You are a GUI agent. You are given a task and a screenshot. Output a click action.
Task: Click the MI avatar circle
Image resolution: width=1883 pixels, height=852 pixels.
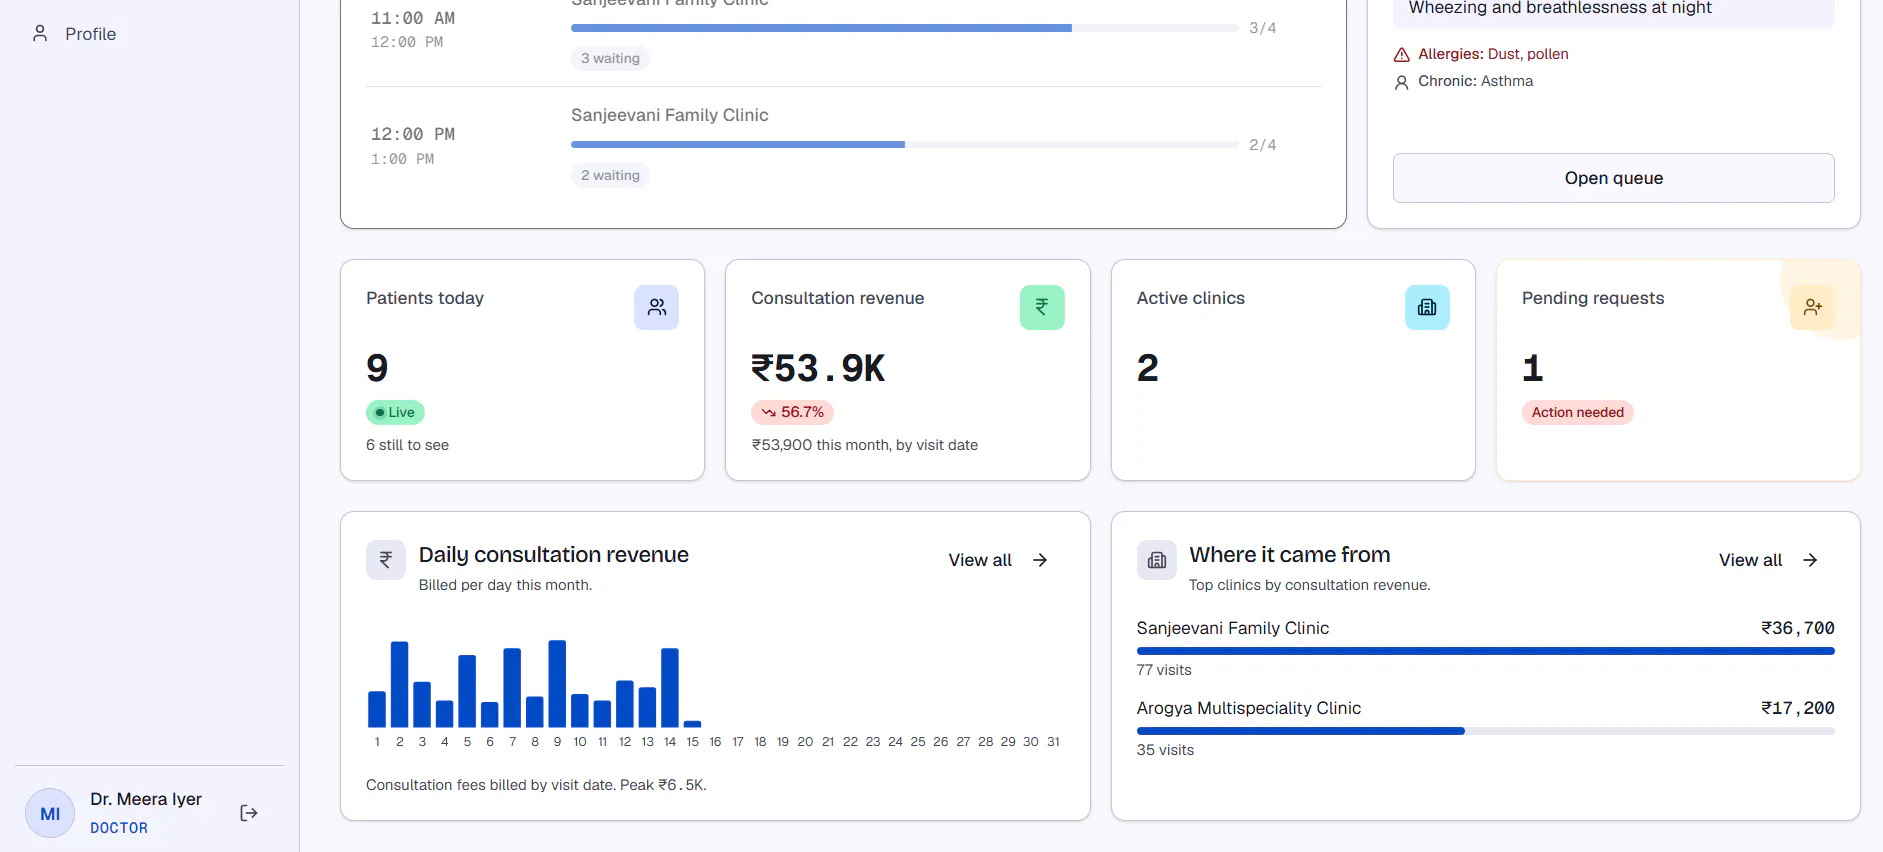50,813
